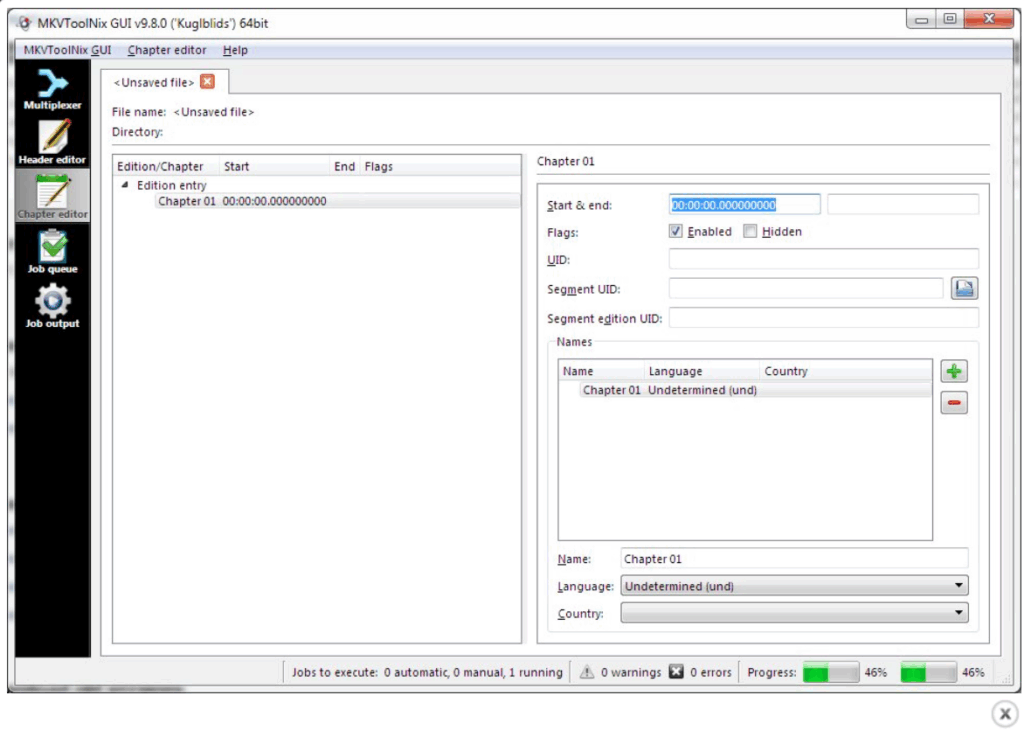Open the Country dropdown

pos(957,612)
